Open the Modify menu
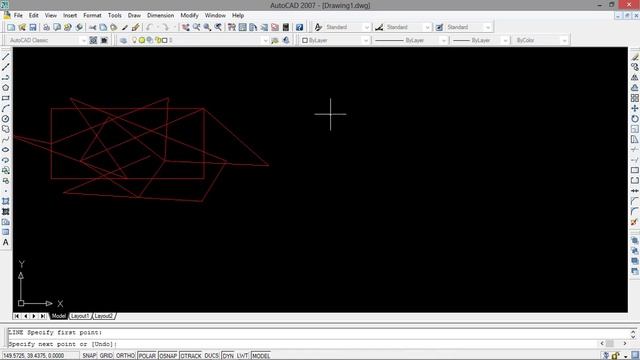 (x=189, y=15)
